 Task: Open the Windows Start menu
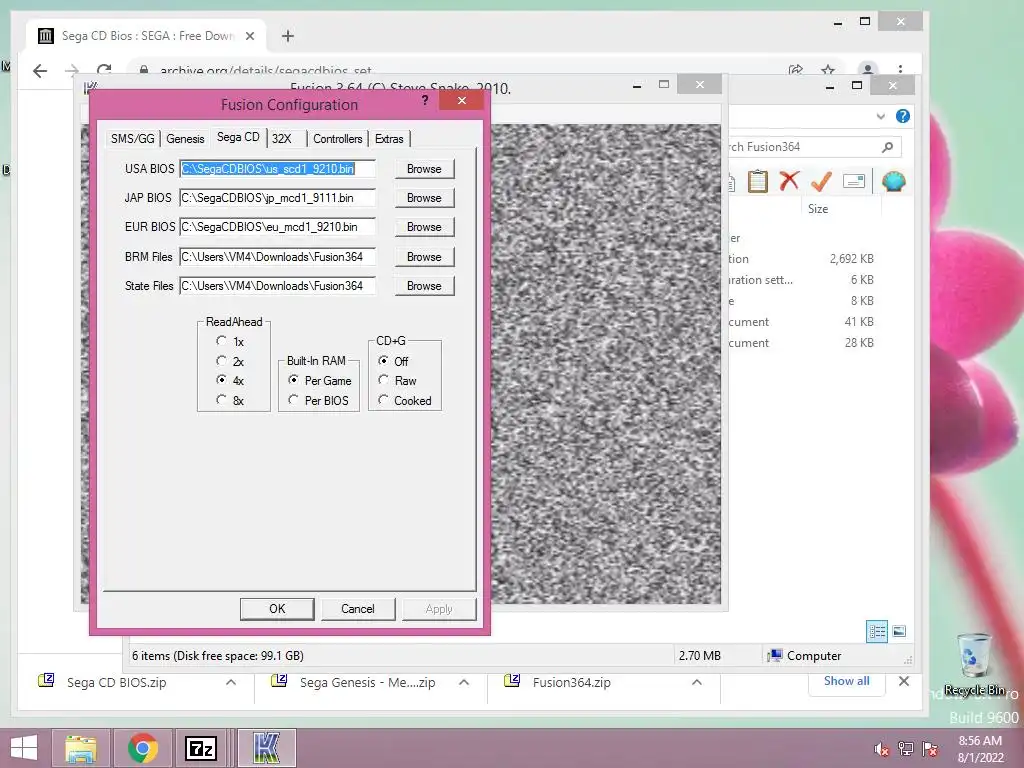tap(24, 748)
